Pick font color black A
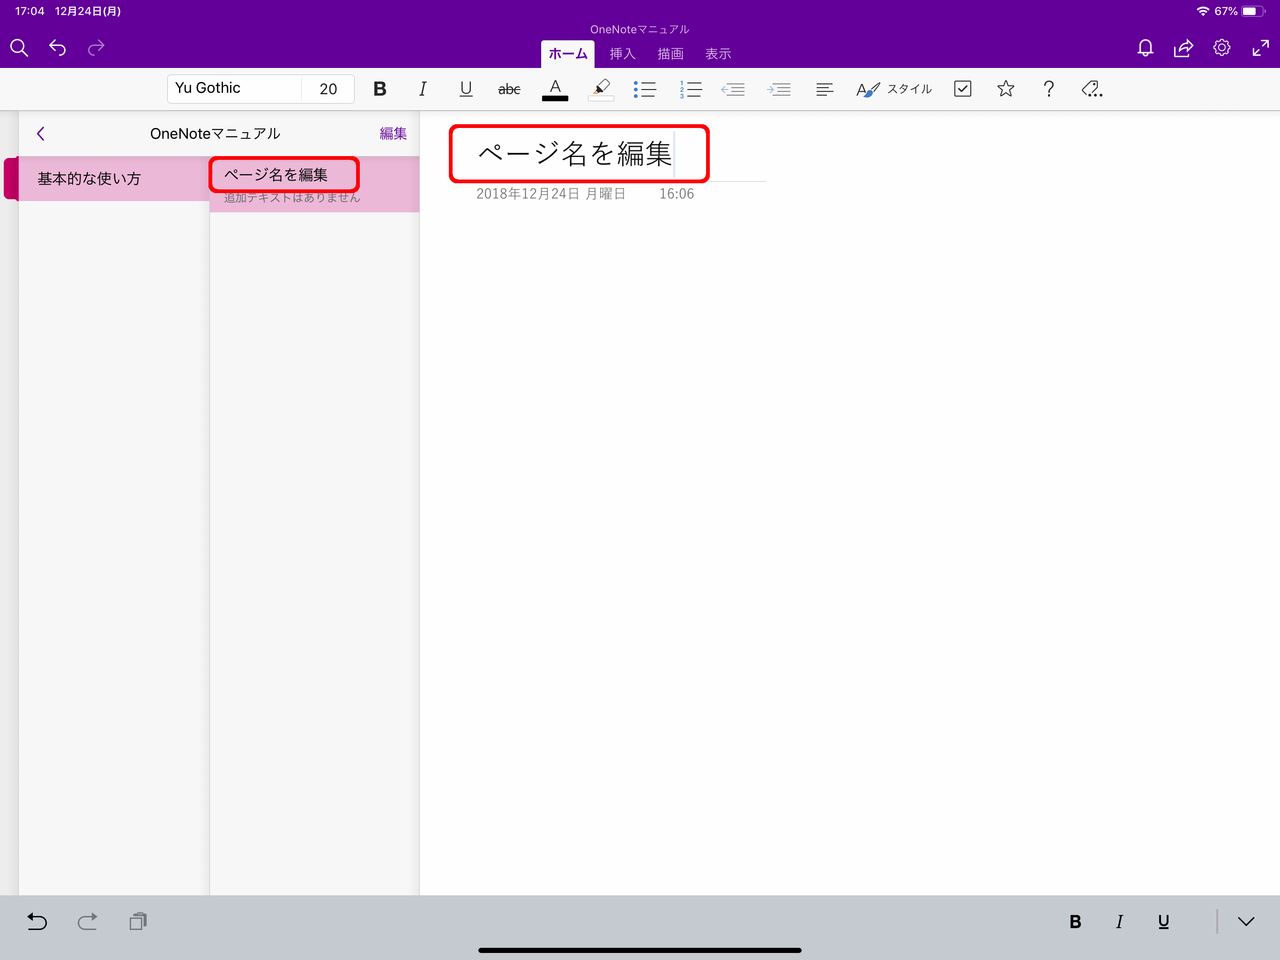Image resolution: width=1280 pixels, height=960 pixels. click(x=555, y=89)
